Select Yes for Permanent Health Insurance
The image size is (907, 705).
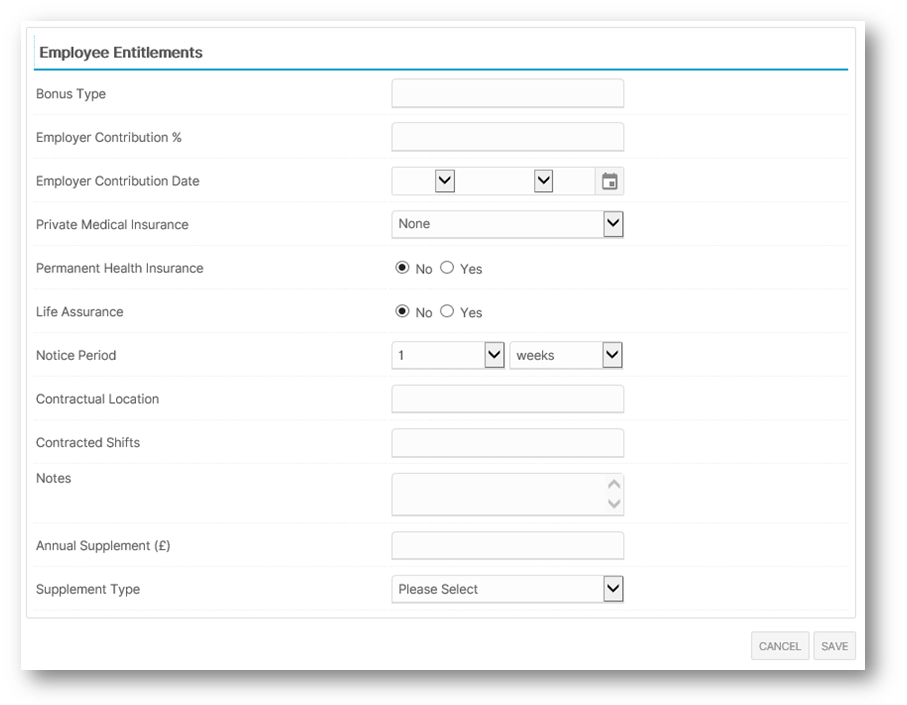(447, 268)
